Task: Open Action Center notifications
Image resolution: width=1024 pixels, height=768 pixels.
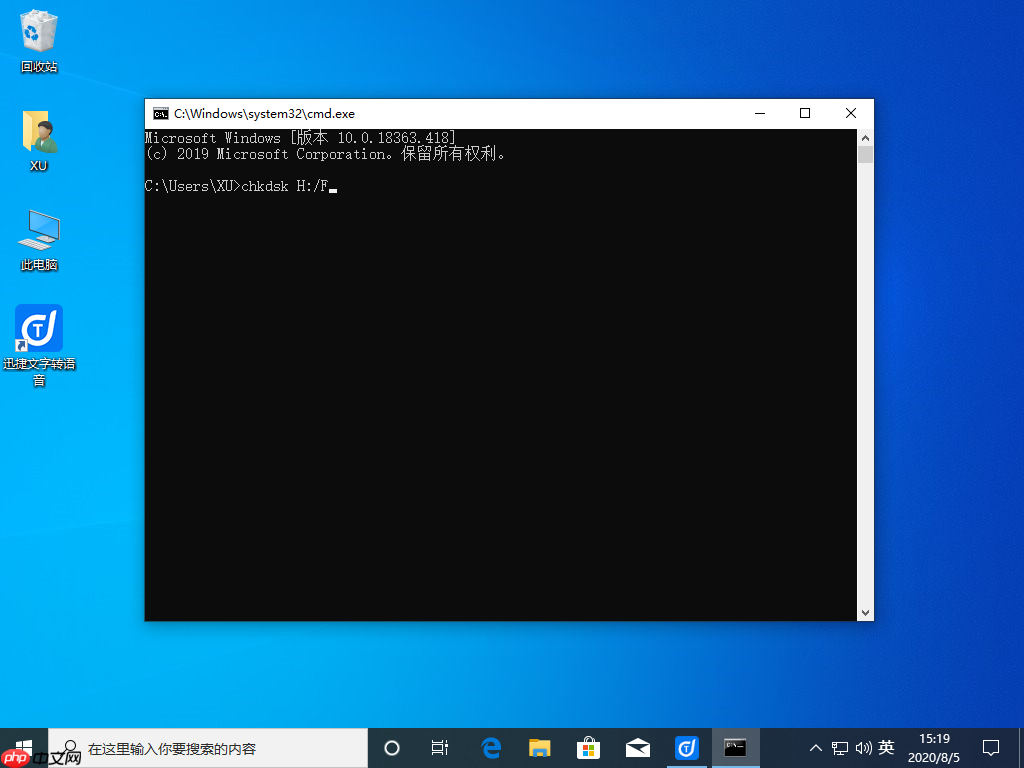Action: click(990, 747)
